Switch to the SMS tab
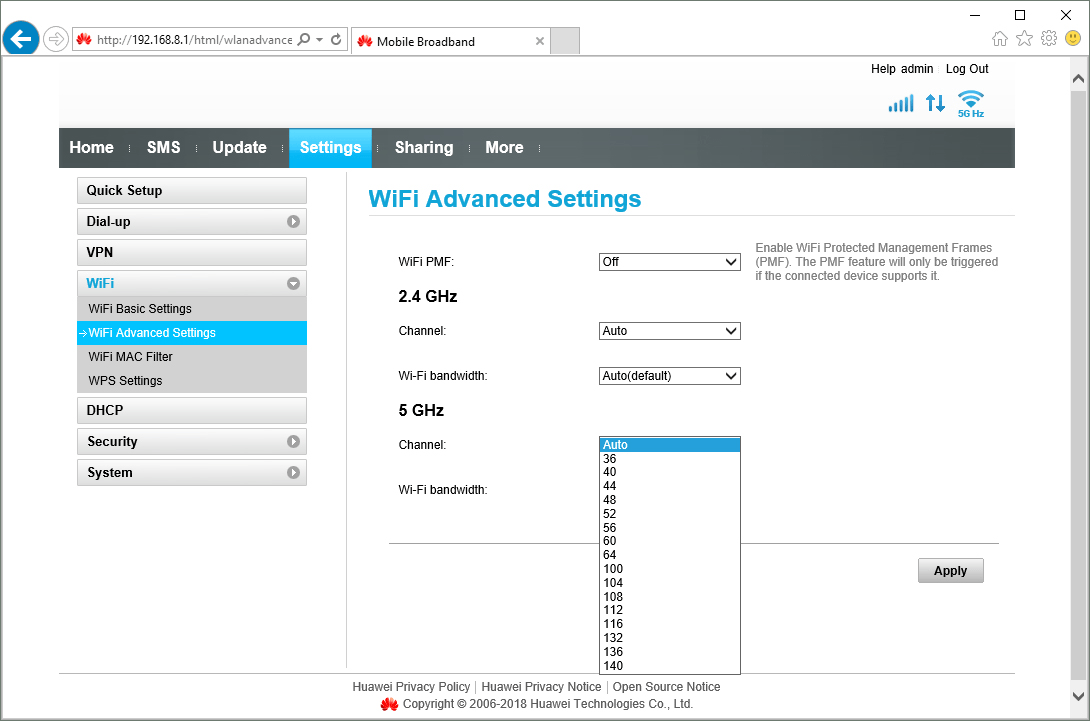 (x=163, y=147)
